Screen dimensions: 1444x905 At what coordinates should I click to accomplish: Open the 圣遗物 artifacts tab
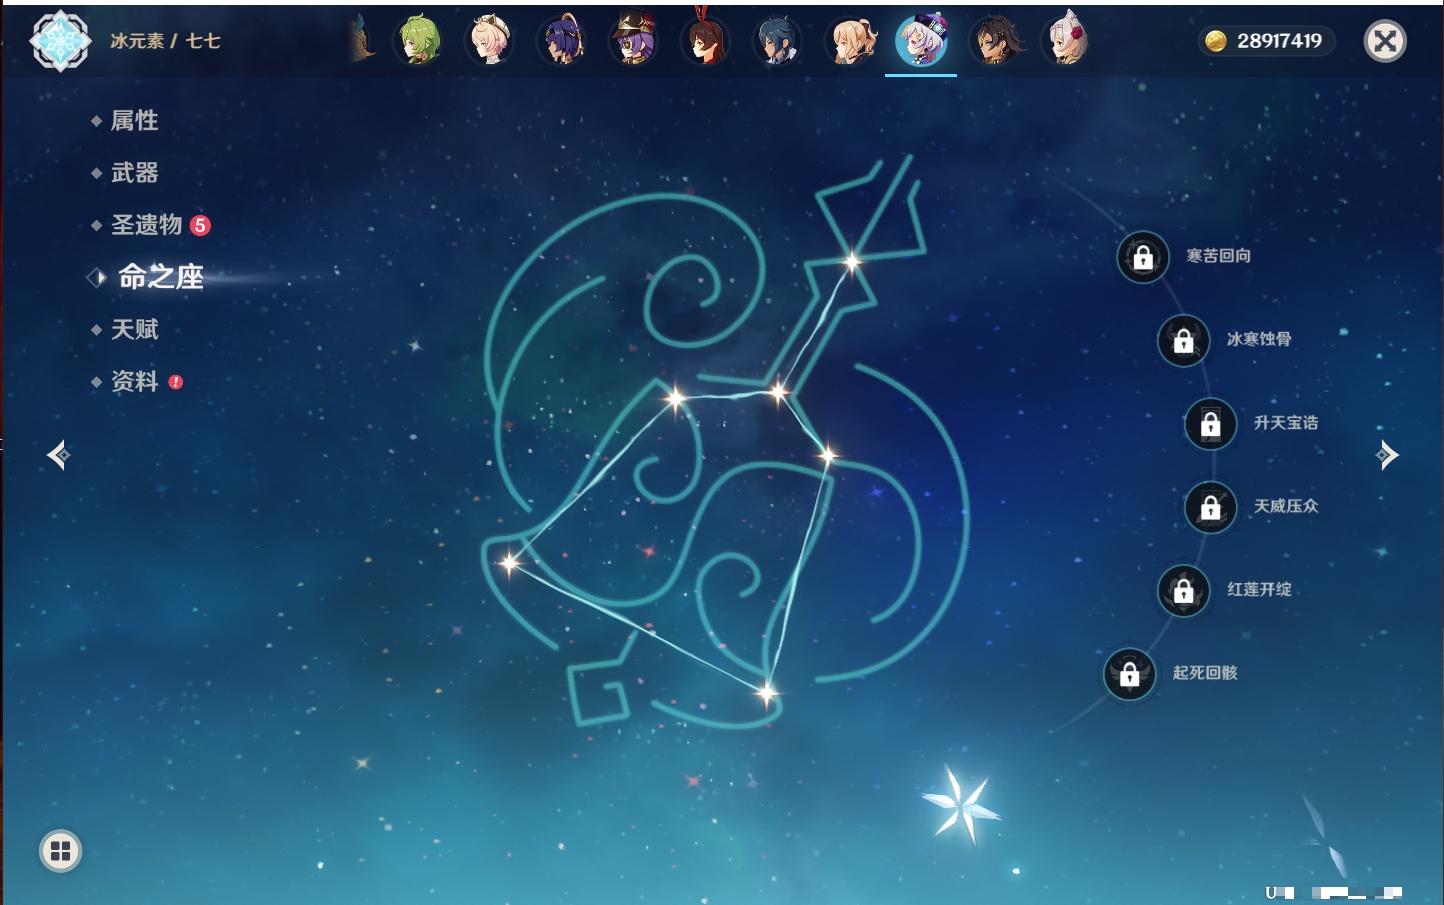tap(146, 225)
